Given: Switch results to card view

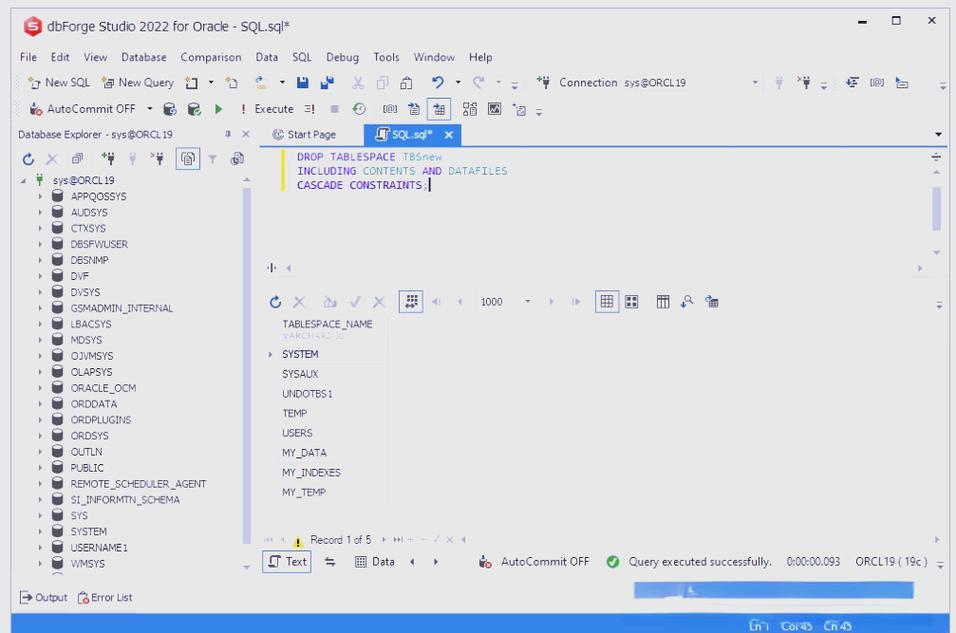Looking at the screenshot, I should [632, 302].
